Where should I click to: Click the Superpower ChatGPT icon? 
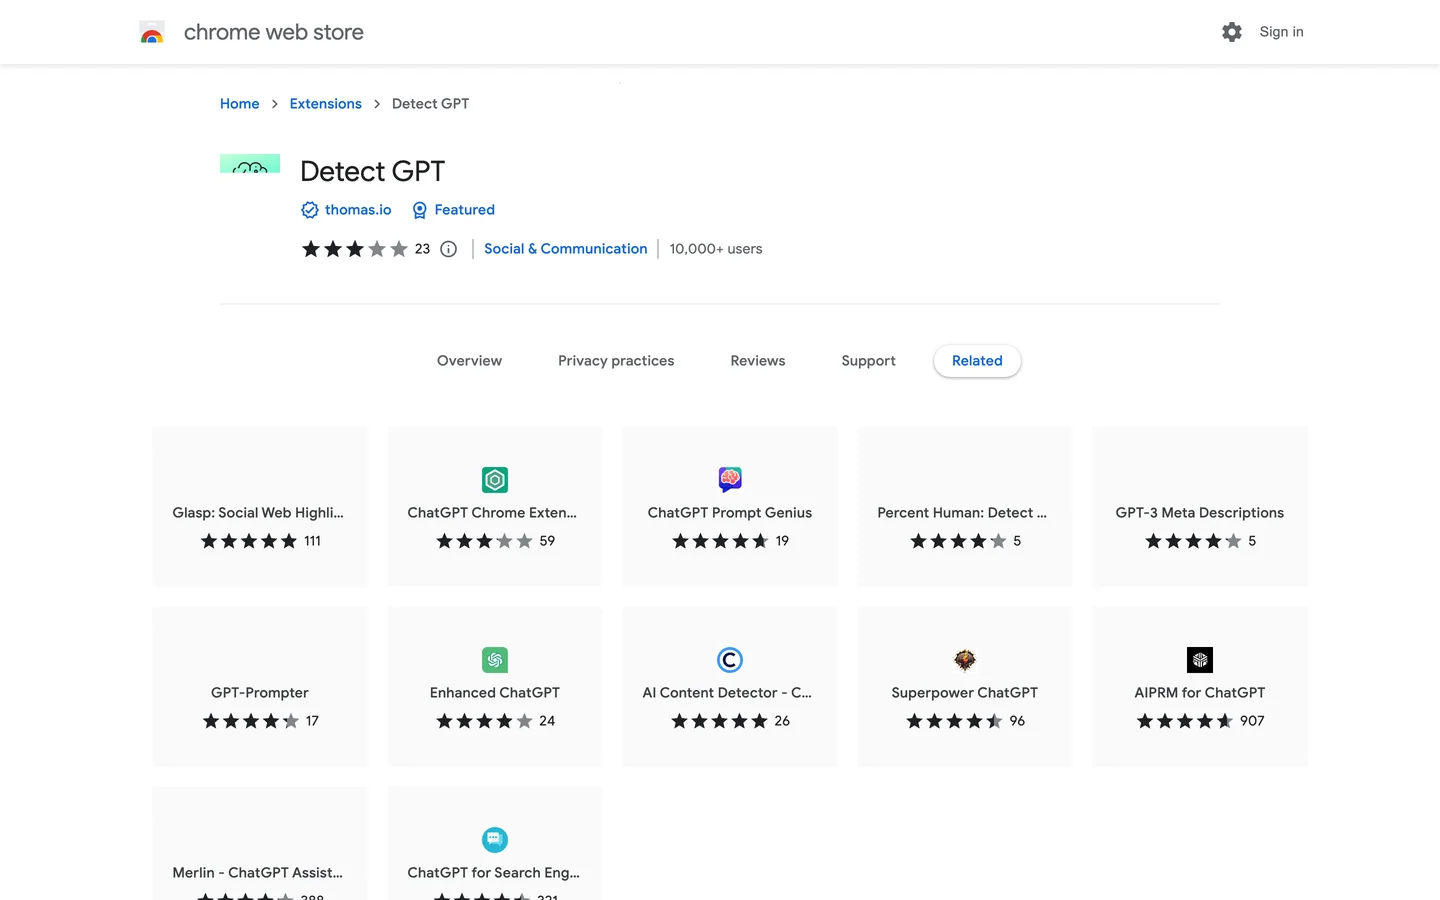(x=965, y=660)
